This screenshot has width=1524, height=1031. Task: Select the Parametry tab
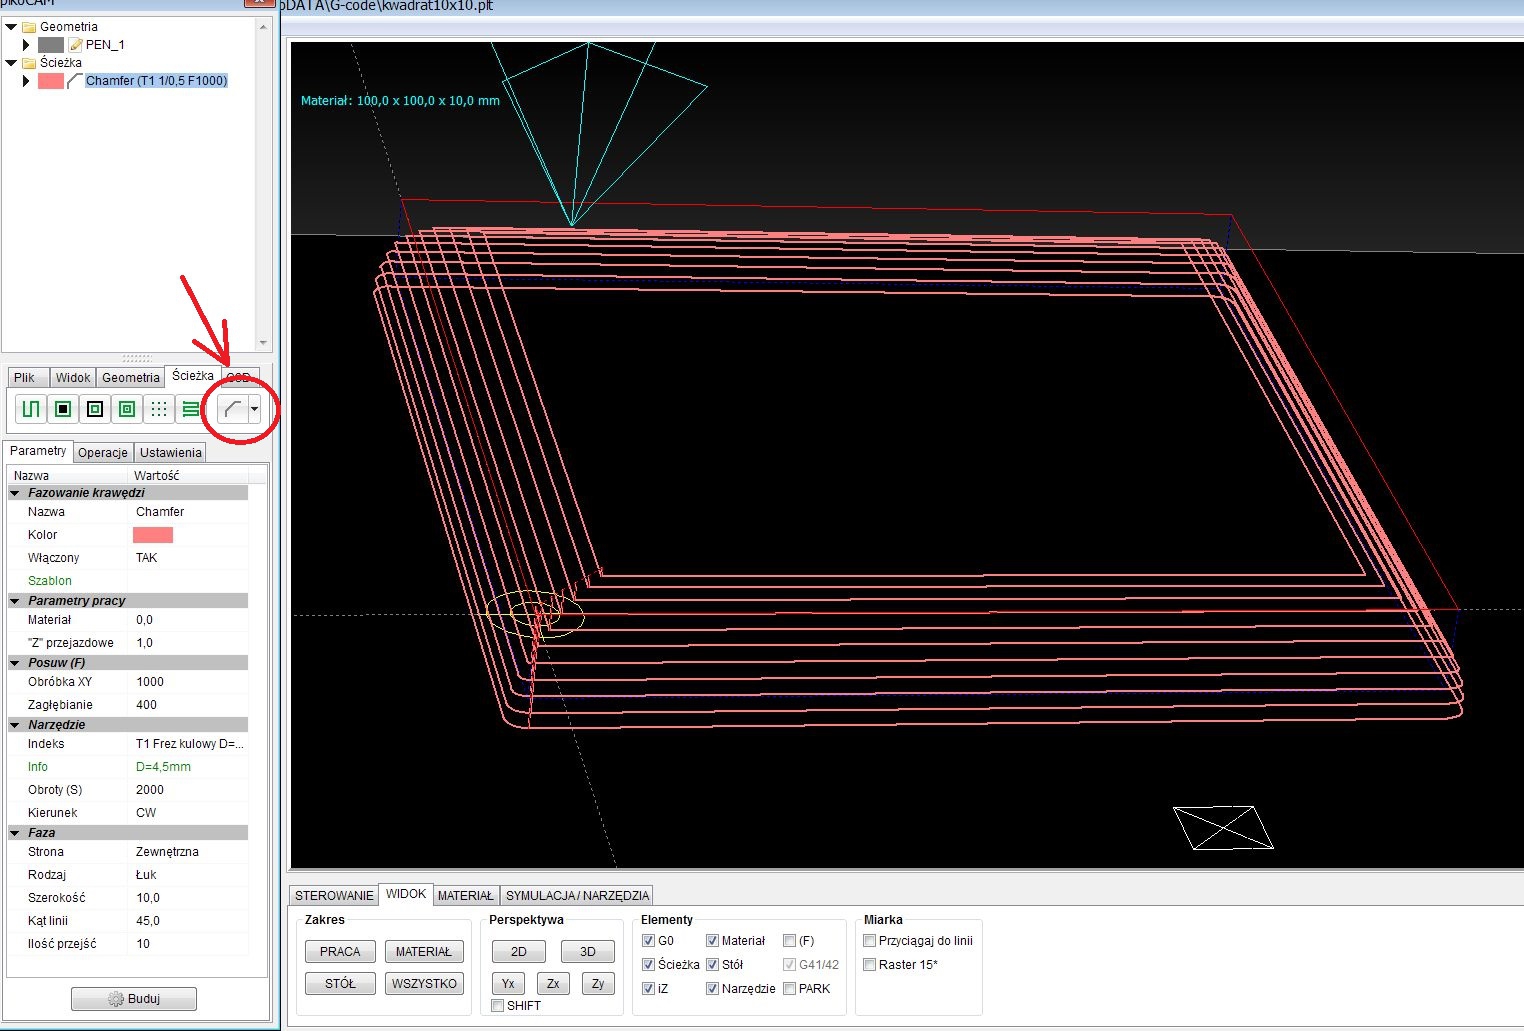tap(38, 451)
